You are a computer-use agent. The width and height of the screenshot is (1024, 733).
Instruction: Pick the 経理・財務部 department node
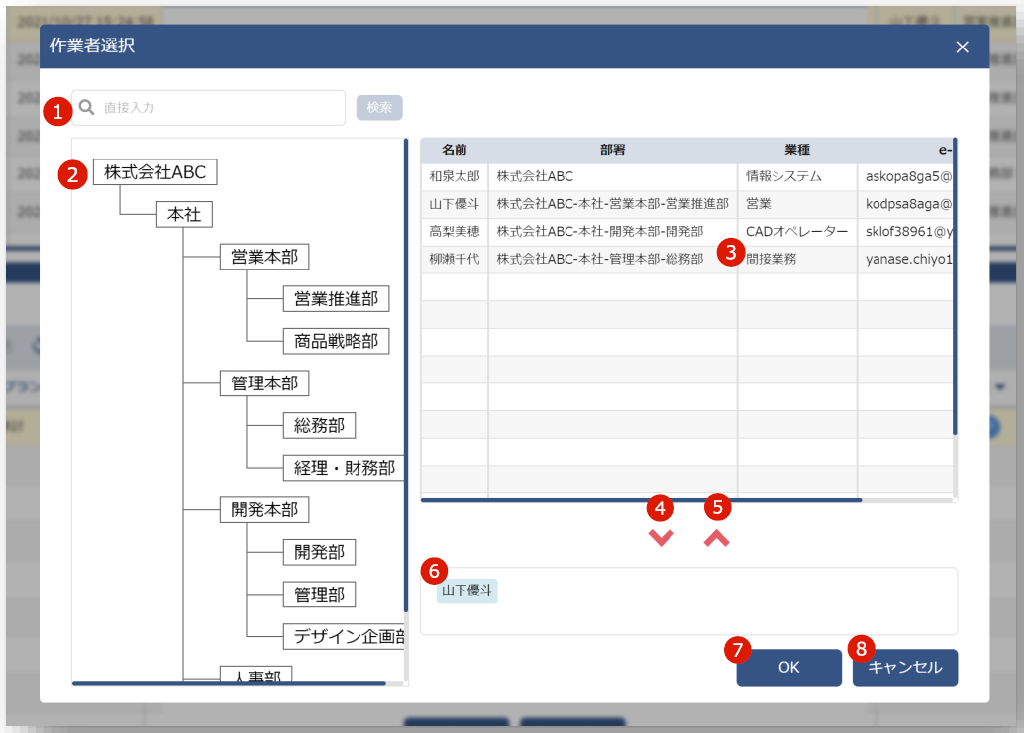pos(343,467)
